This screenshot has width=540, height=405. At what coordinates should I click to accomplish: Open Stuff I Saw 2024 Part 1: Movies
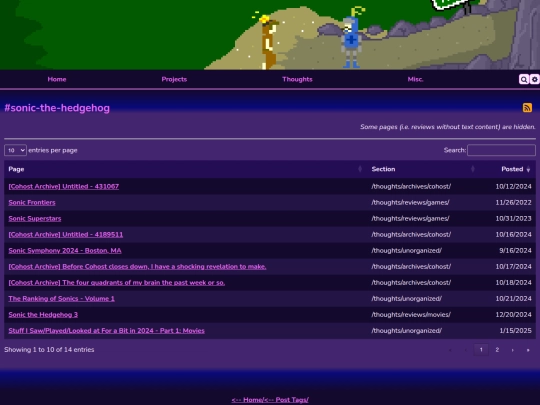click(x=106, y=331)
